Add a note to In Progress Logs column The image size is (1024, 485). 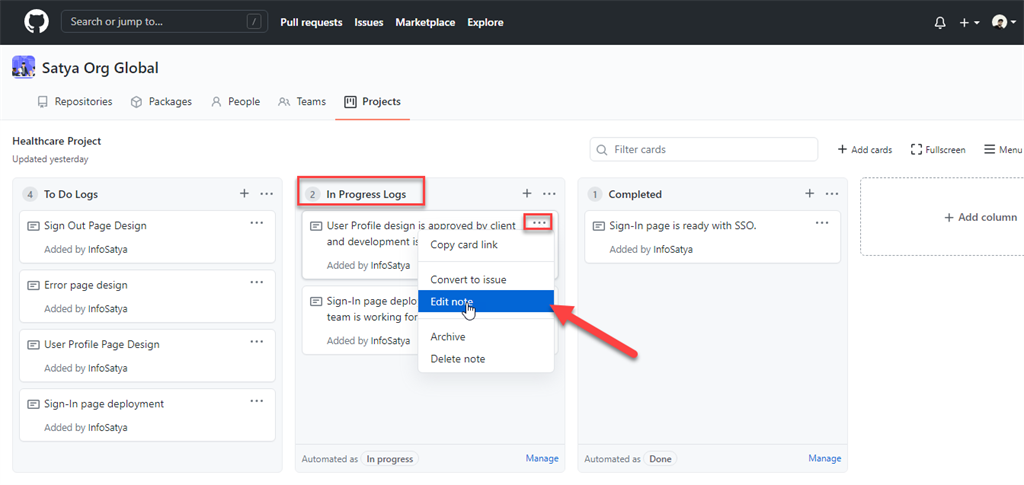click(x=527, y=194)
